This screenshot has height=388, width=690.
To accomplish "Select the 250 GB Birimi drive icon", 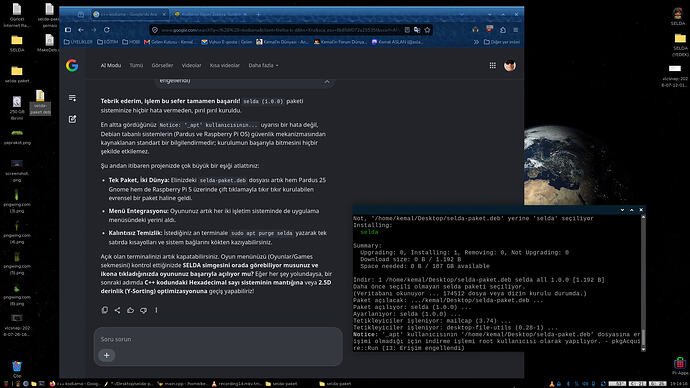I will click(17, 108).
